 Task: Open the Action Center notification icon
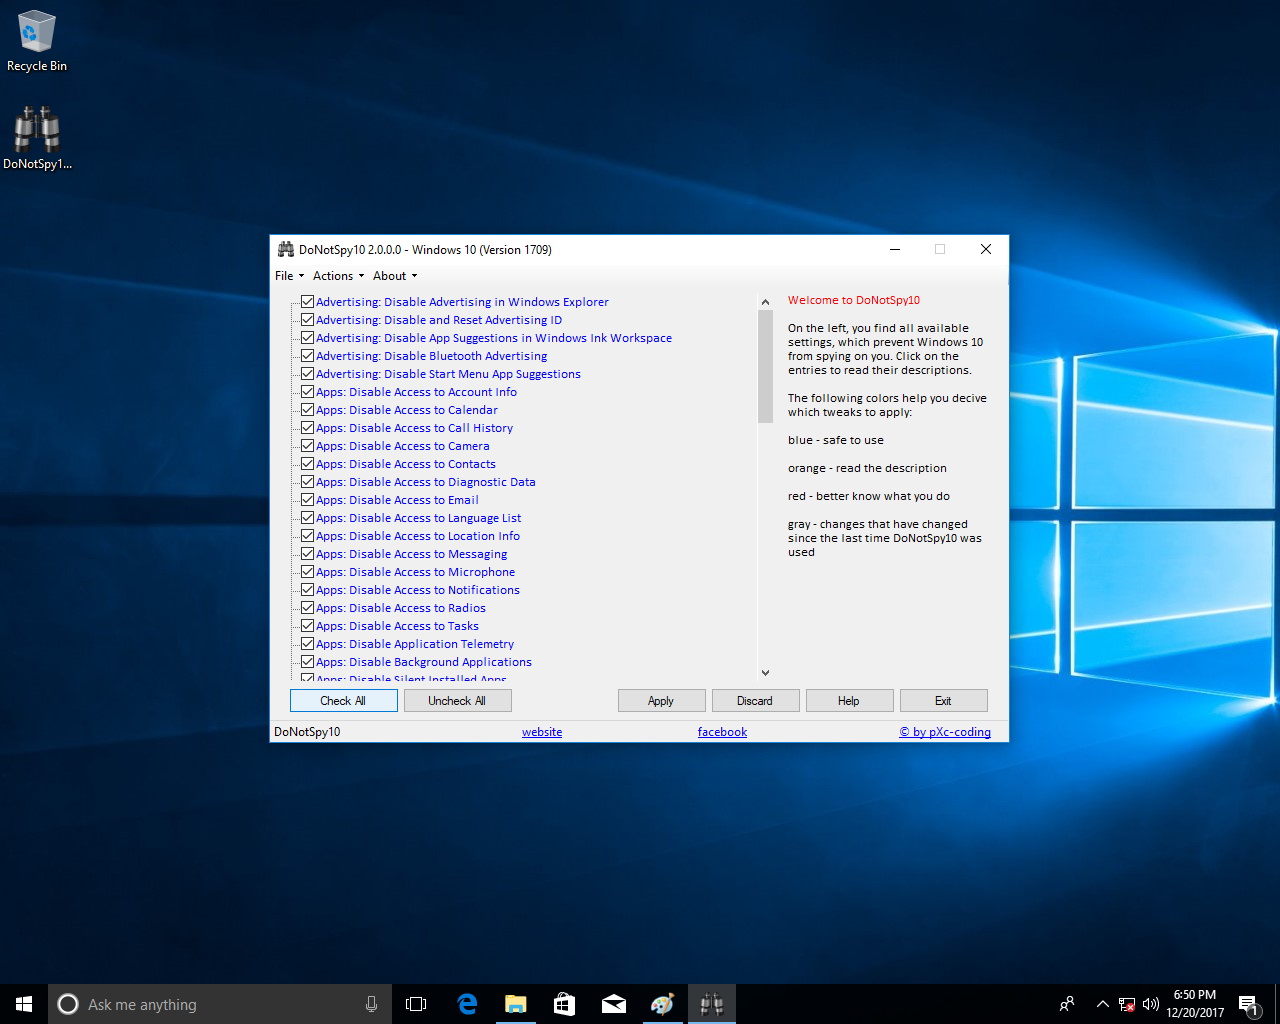(x=1248, y=1004)
